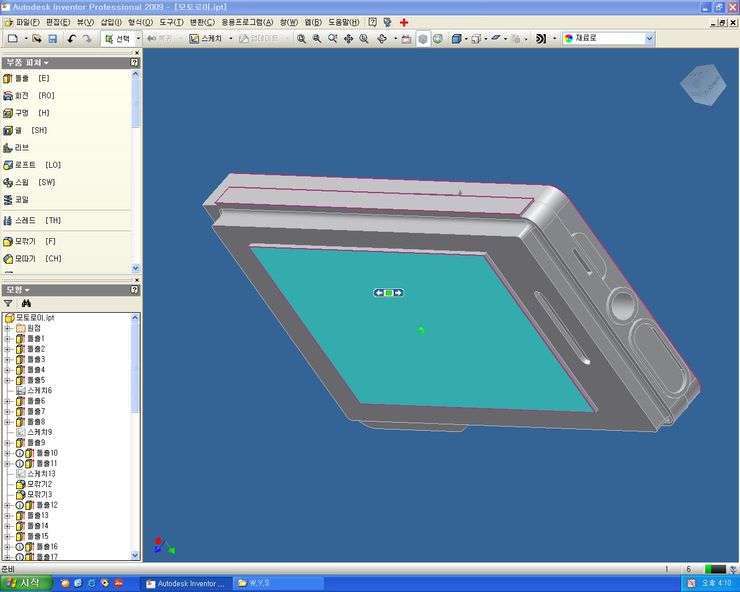This screenshot has width=740, height=592.
Task: Expand the 원점 origin folder
Action: (x=8, y=328)
